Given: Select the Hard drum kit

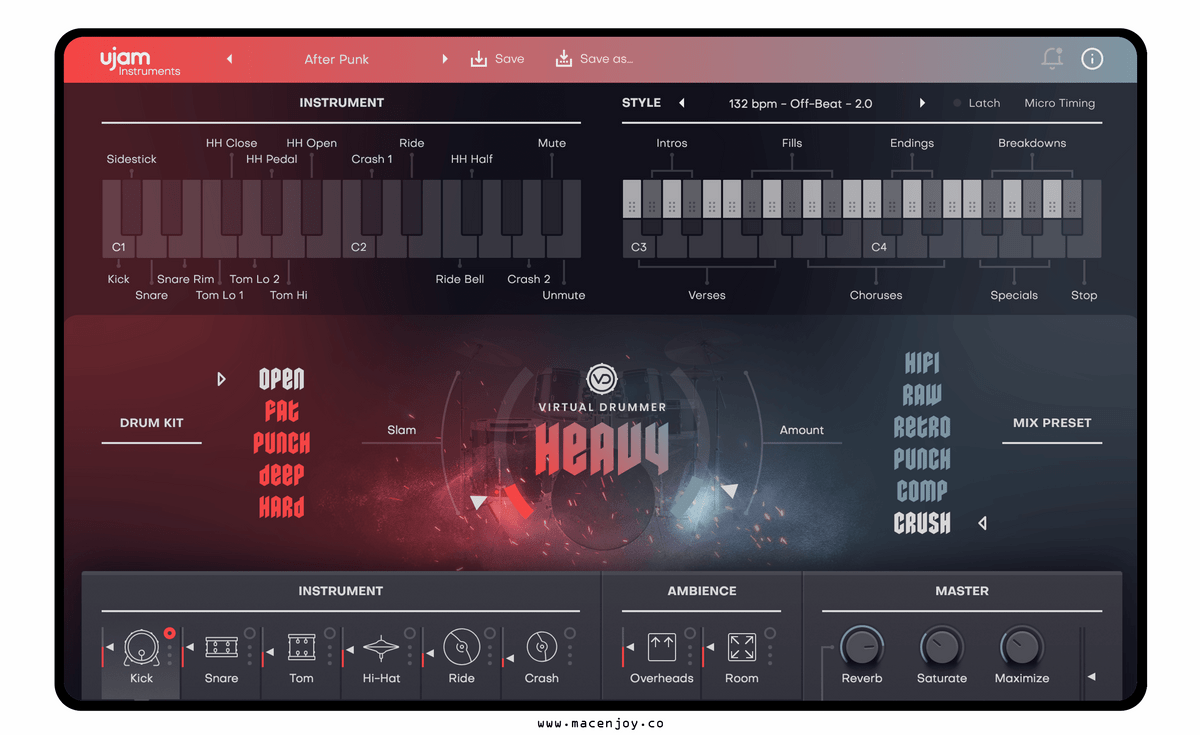Looking at the screenshot, I should point(282,507).
